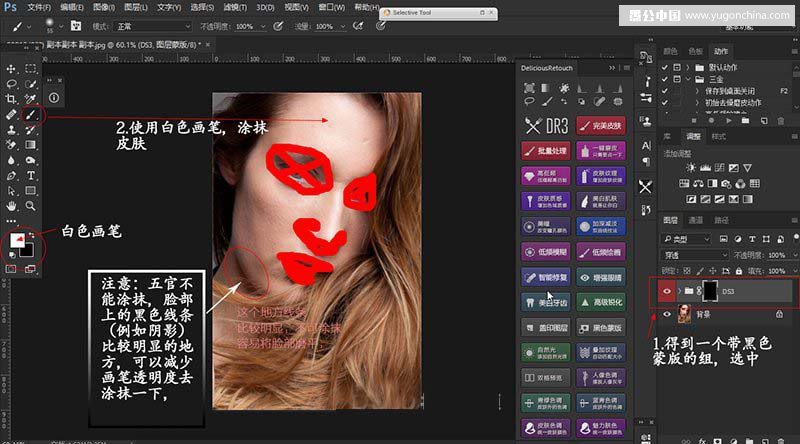800x444 pixels.
Task: Toggle the 默认动作 action set checkmark
Action: point(664,67)
